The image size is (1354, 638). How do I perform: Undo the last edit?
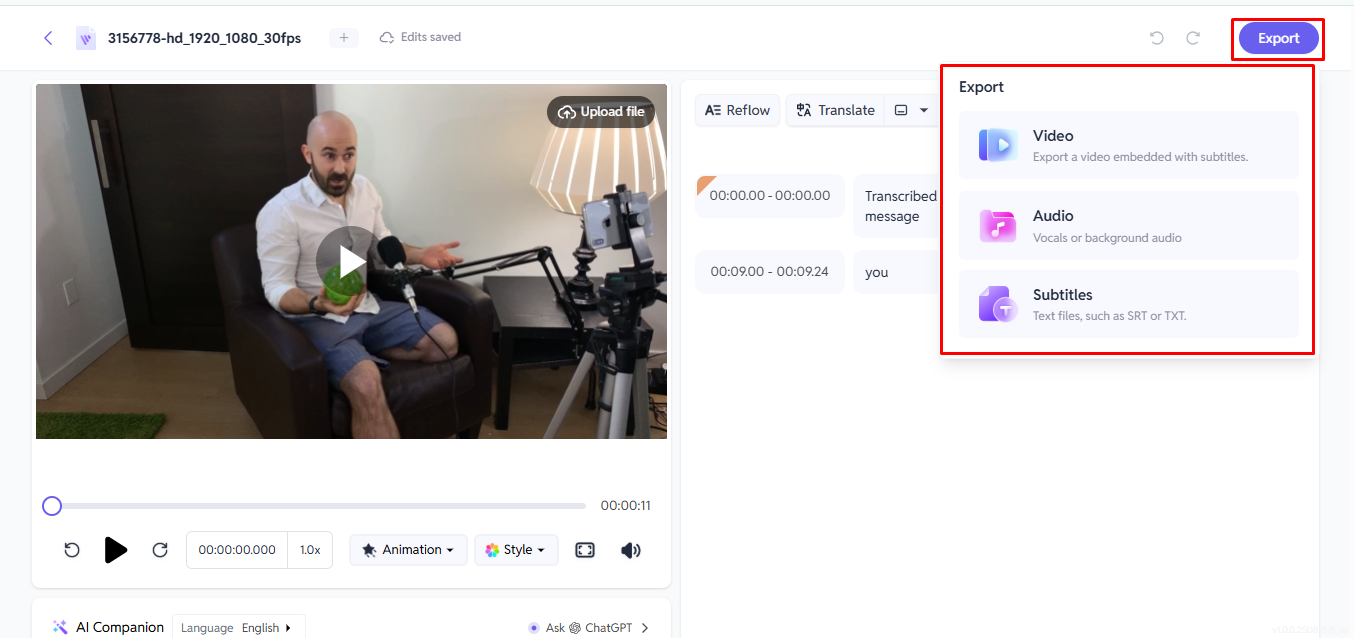[1157, 38]
